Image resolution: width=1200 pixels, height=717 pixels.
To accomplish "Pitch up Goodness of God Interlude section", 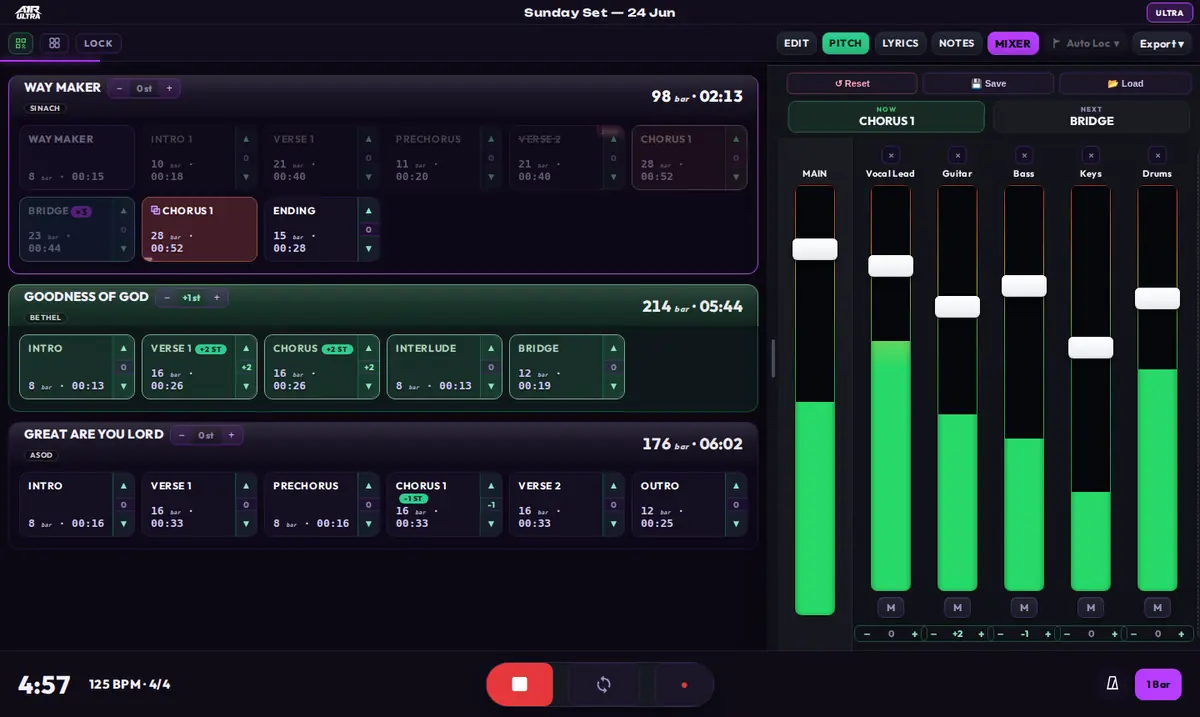I will tap(491, 348).
